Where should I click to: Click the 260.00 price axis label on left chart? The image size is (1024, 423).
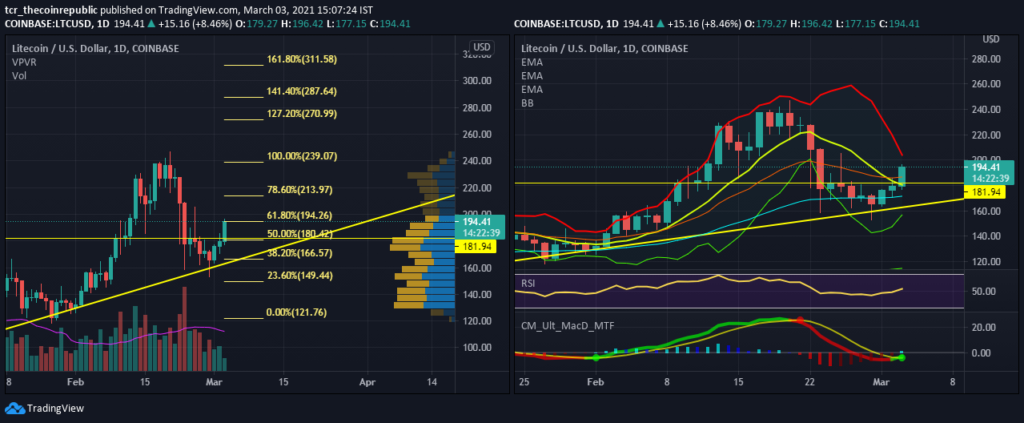click(477, 134)
